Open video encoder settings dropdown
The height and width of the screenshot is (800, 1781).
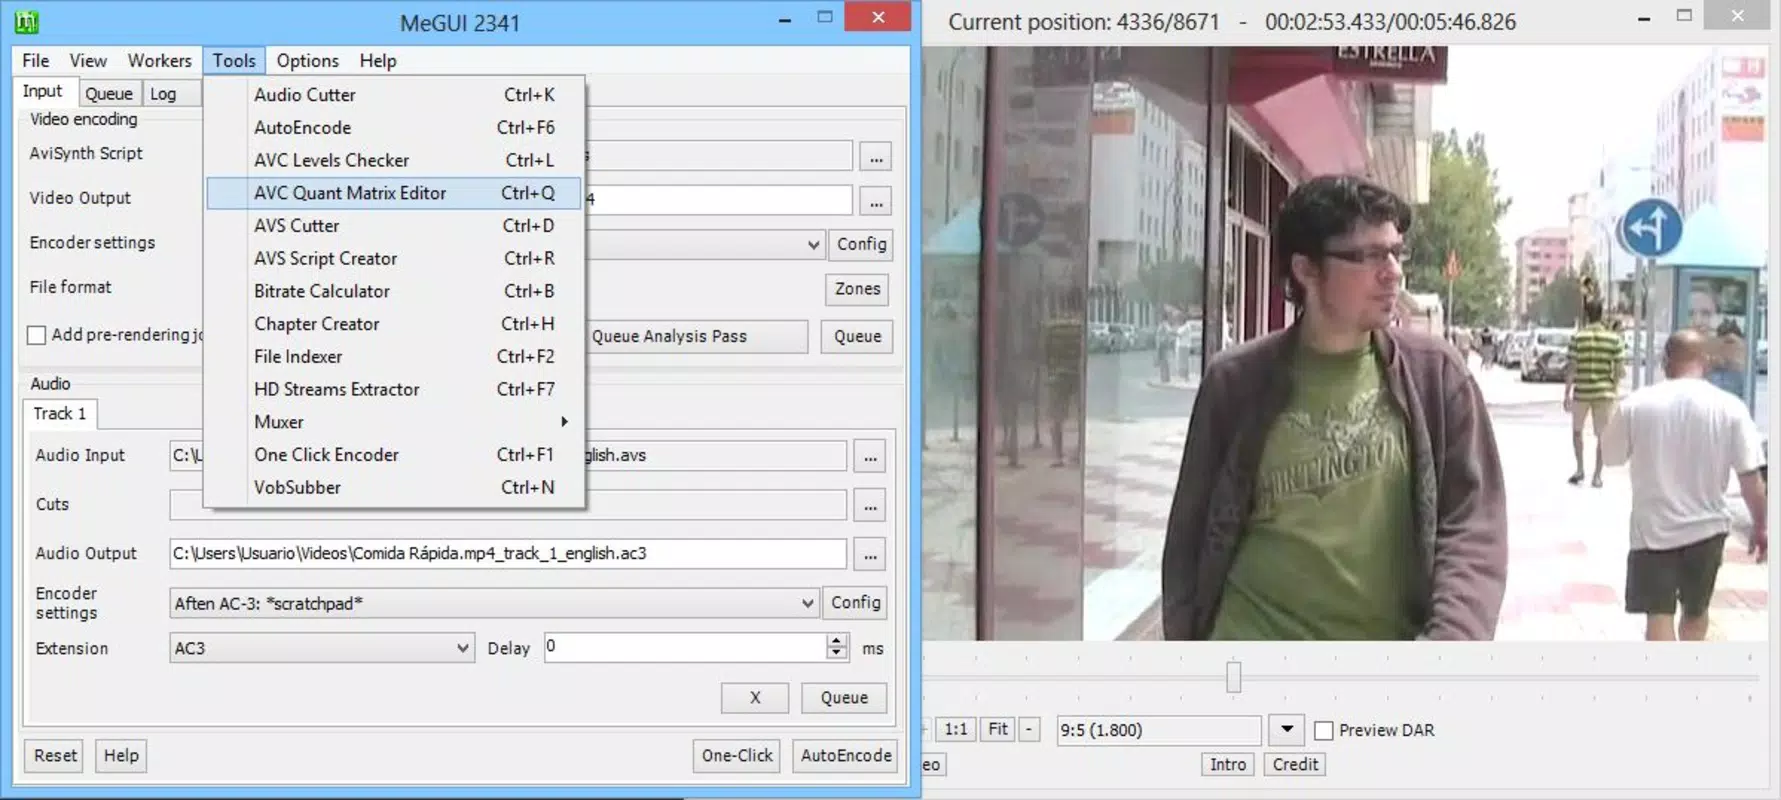pos(813,245)
